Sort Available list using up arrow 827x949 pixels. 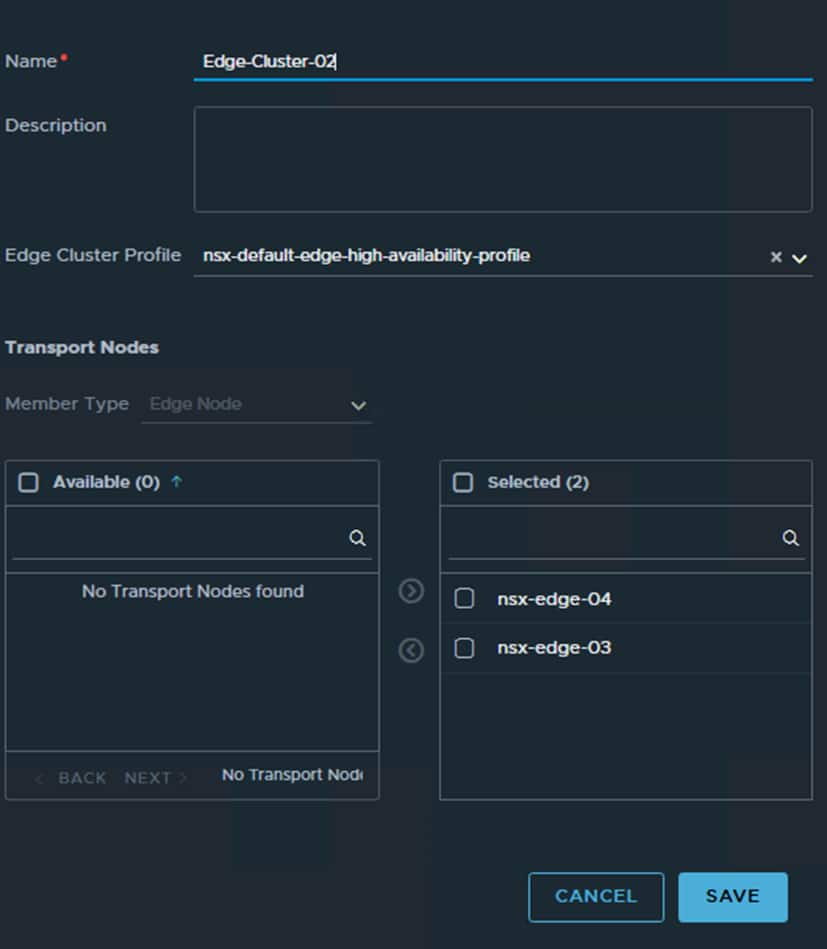click(x=176, y=482)
